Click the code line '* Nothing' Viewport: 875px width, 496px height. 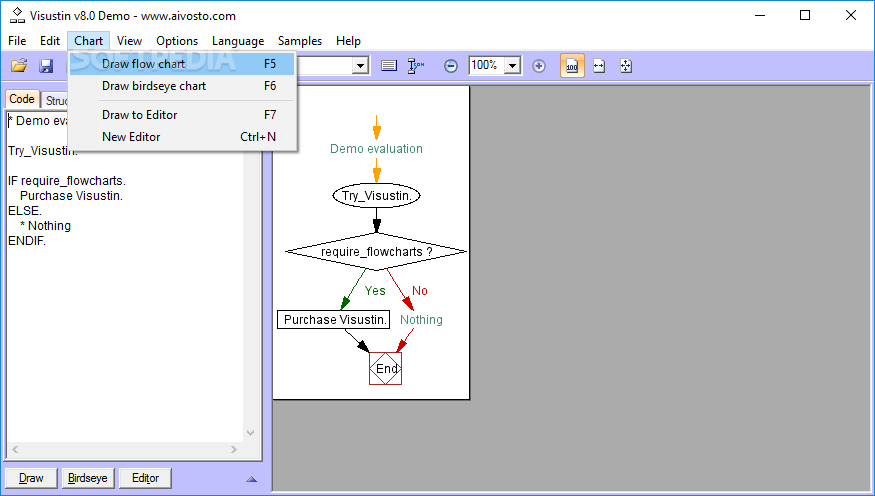pos(45,226)
